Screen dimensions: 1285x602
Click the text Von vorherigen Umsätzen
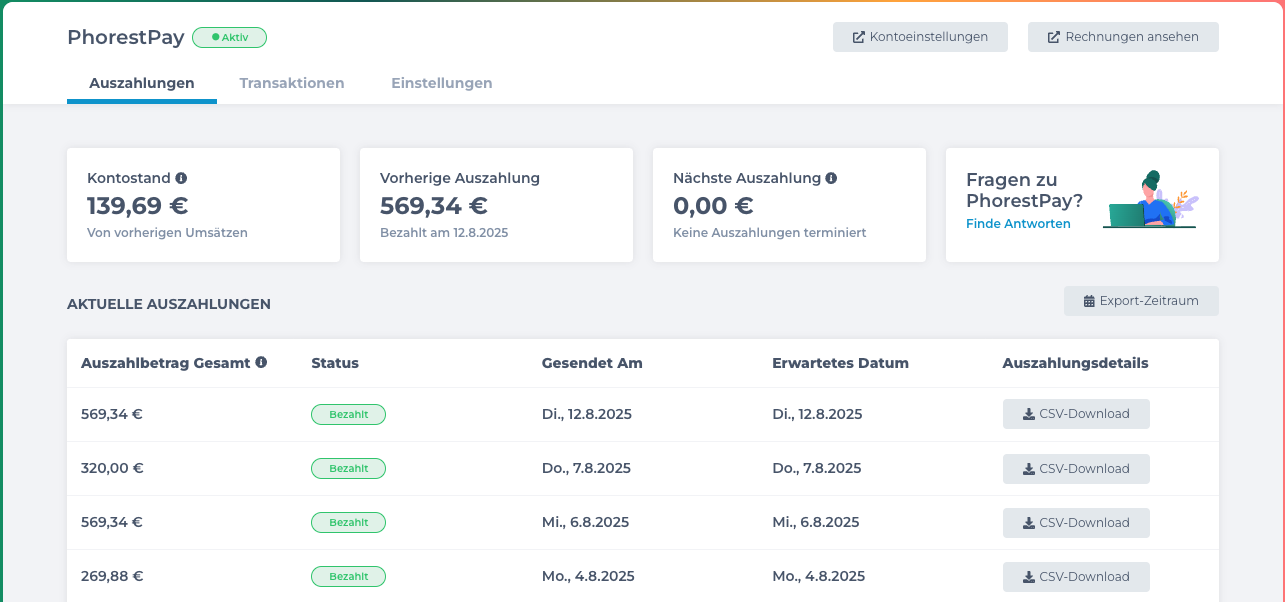[167, 233]
